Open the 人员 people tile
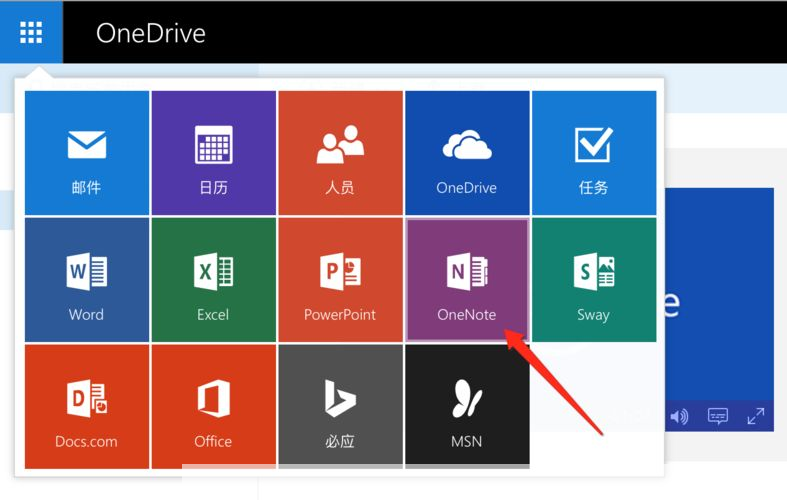787x500 pixels. tap(340, 153)
